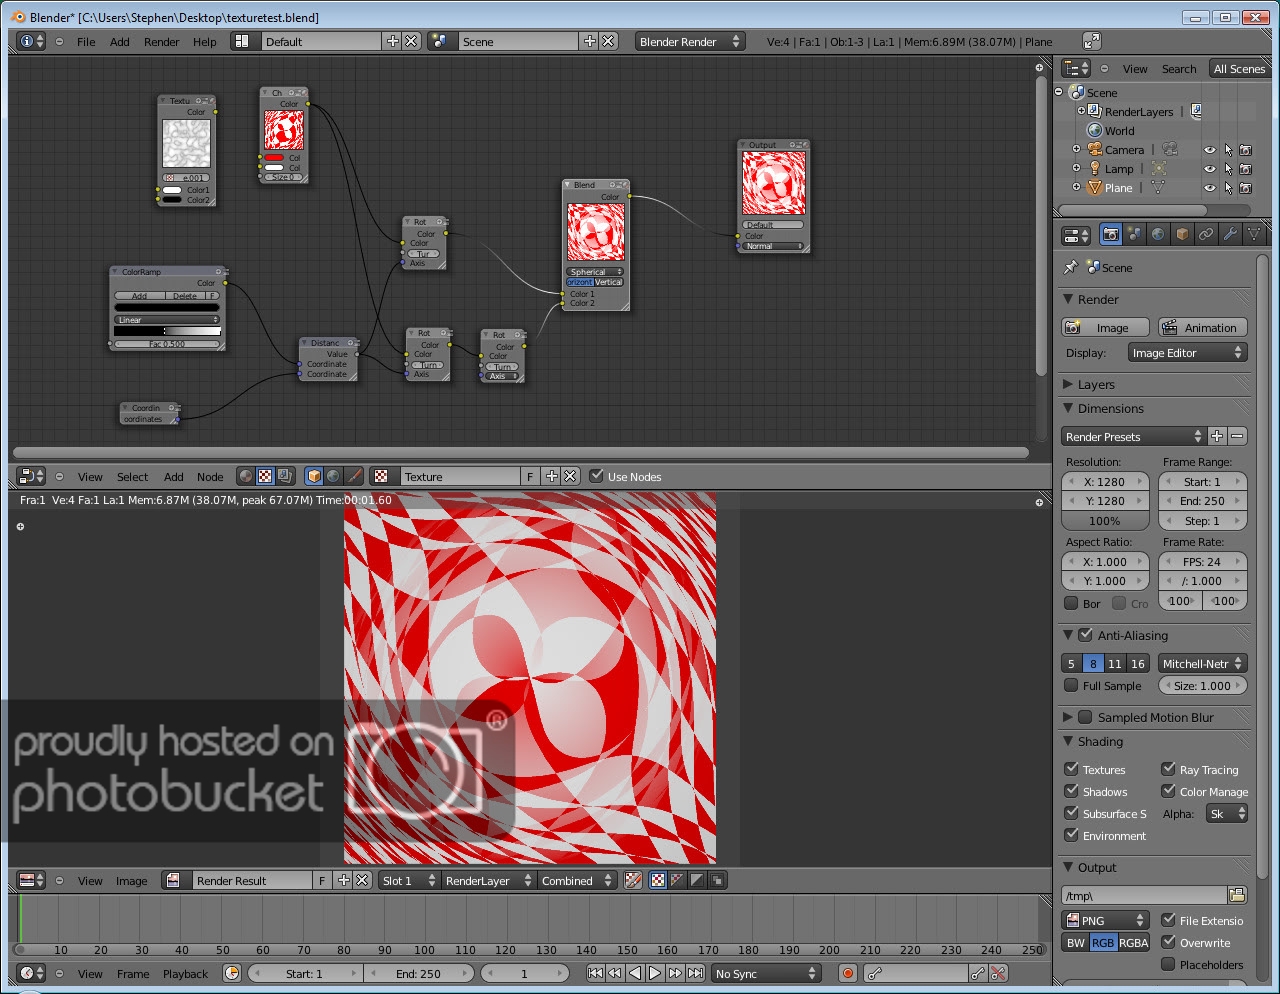Open the Render Presets dropdown
Image resolution: width=1280 pixels, height=994 pixels.
pyautogui.click(x=1133, y=437)
